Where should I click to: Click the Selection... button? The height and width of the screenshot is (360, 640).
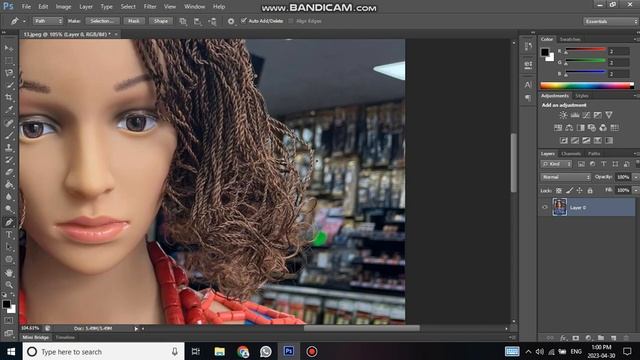pos(102,21)
